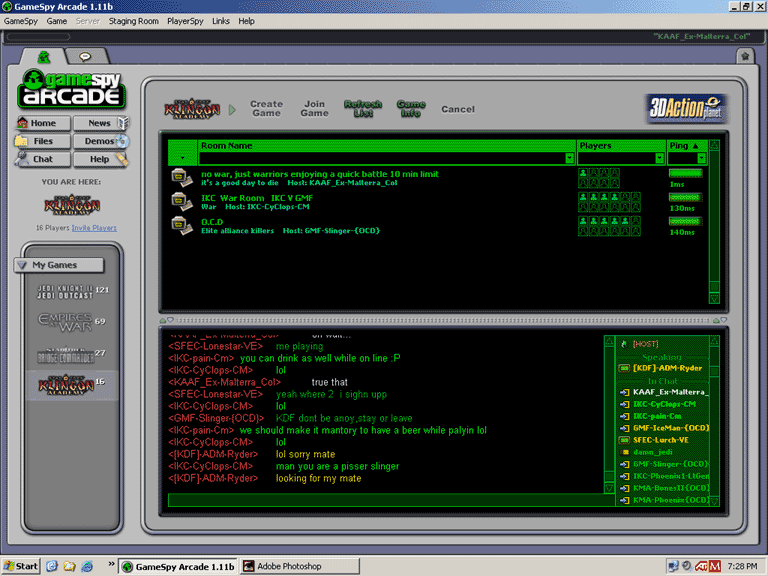
Task: Click the Klingon Academy logo under You Are Here
Action: click(x=72, y=205)
